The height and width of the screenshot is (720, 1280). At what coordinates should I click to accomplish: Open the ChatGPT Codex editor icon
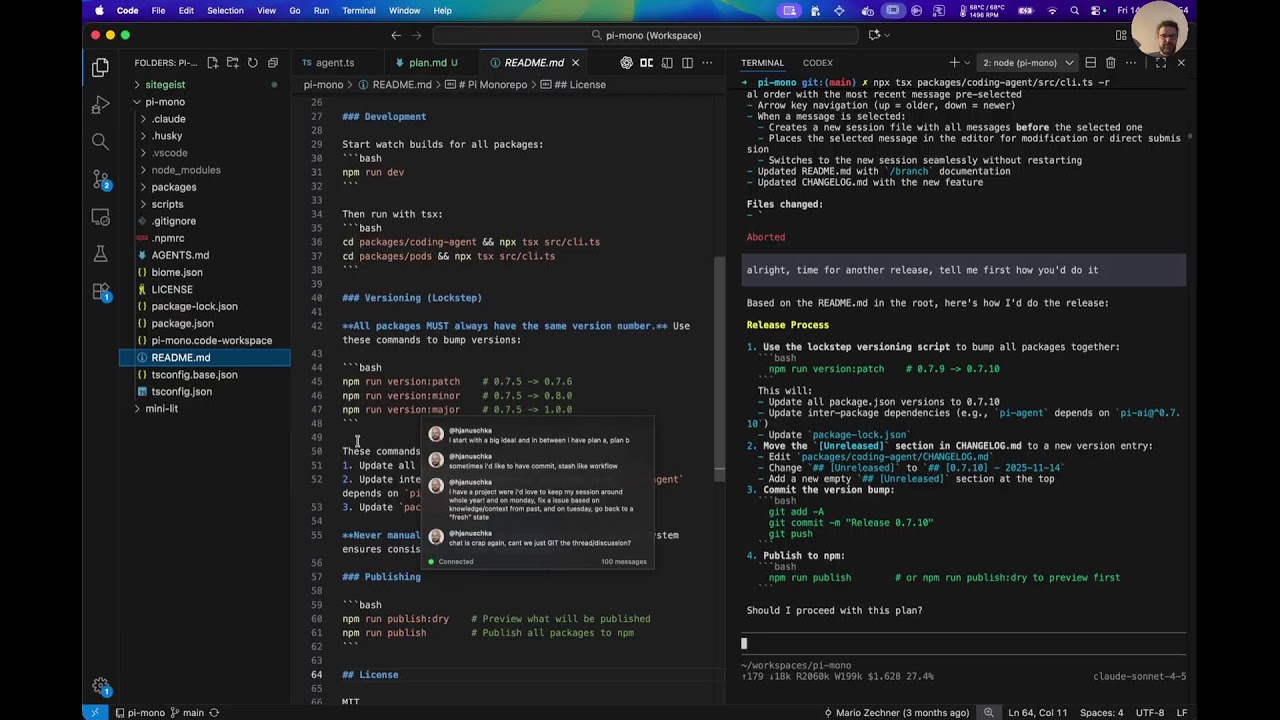tap(626, 63)
